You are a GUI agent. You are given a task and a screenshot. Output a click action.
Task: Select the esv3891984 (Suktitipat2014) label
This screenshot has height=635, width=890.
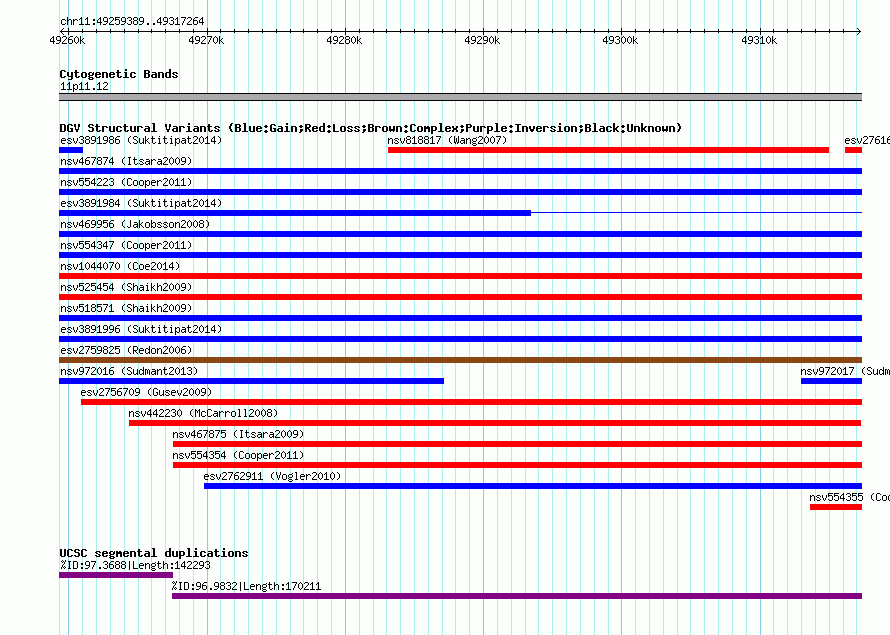[141, 203]
